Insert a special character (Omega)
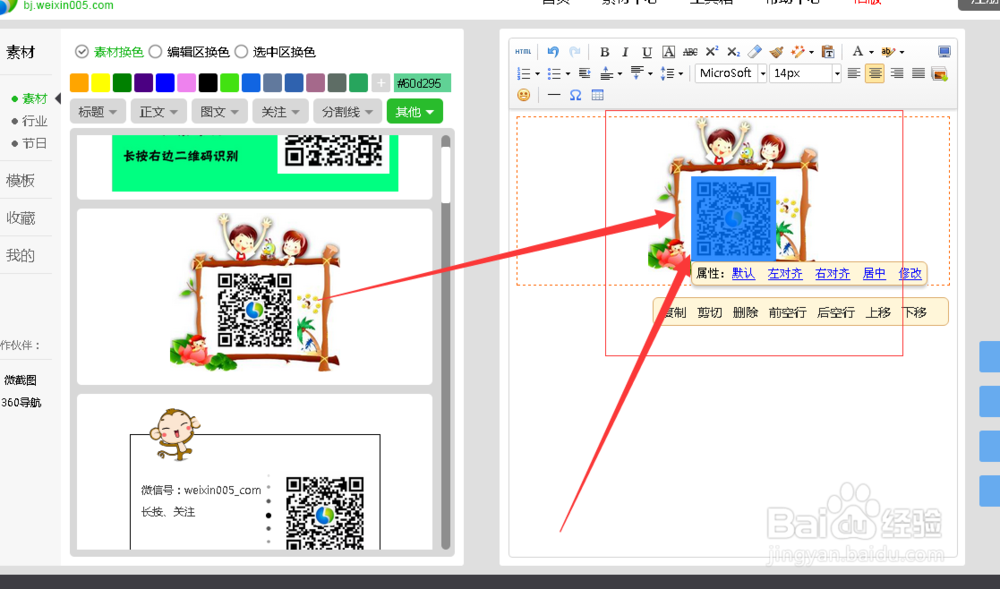The image size is (1000, 589). pos(575,95)
